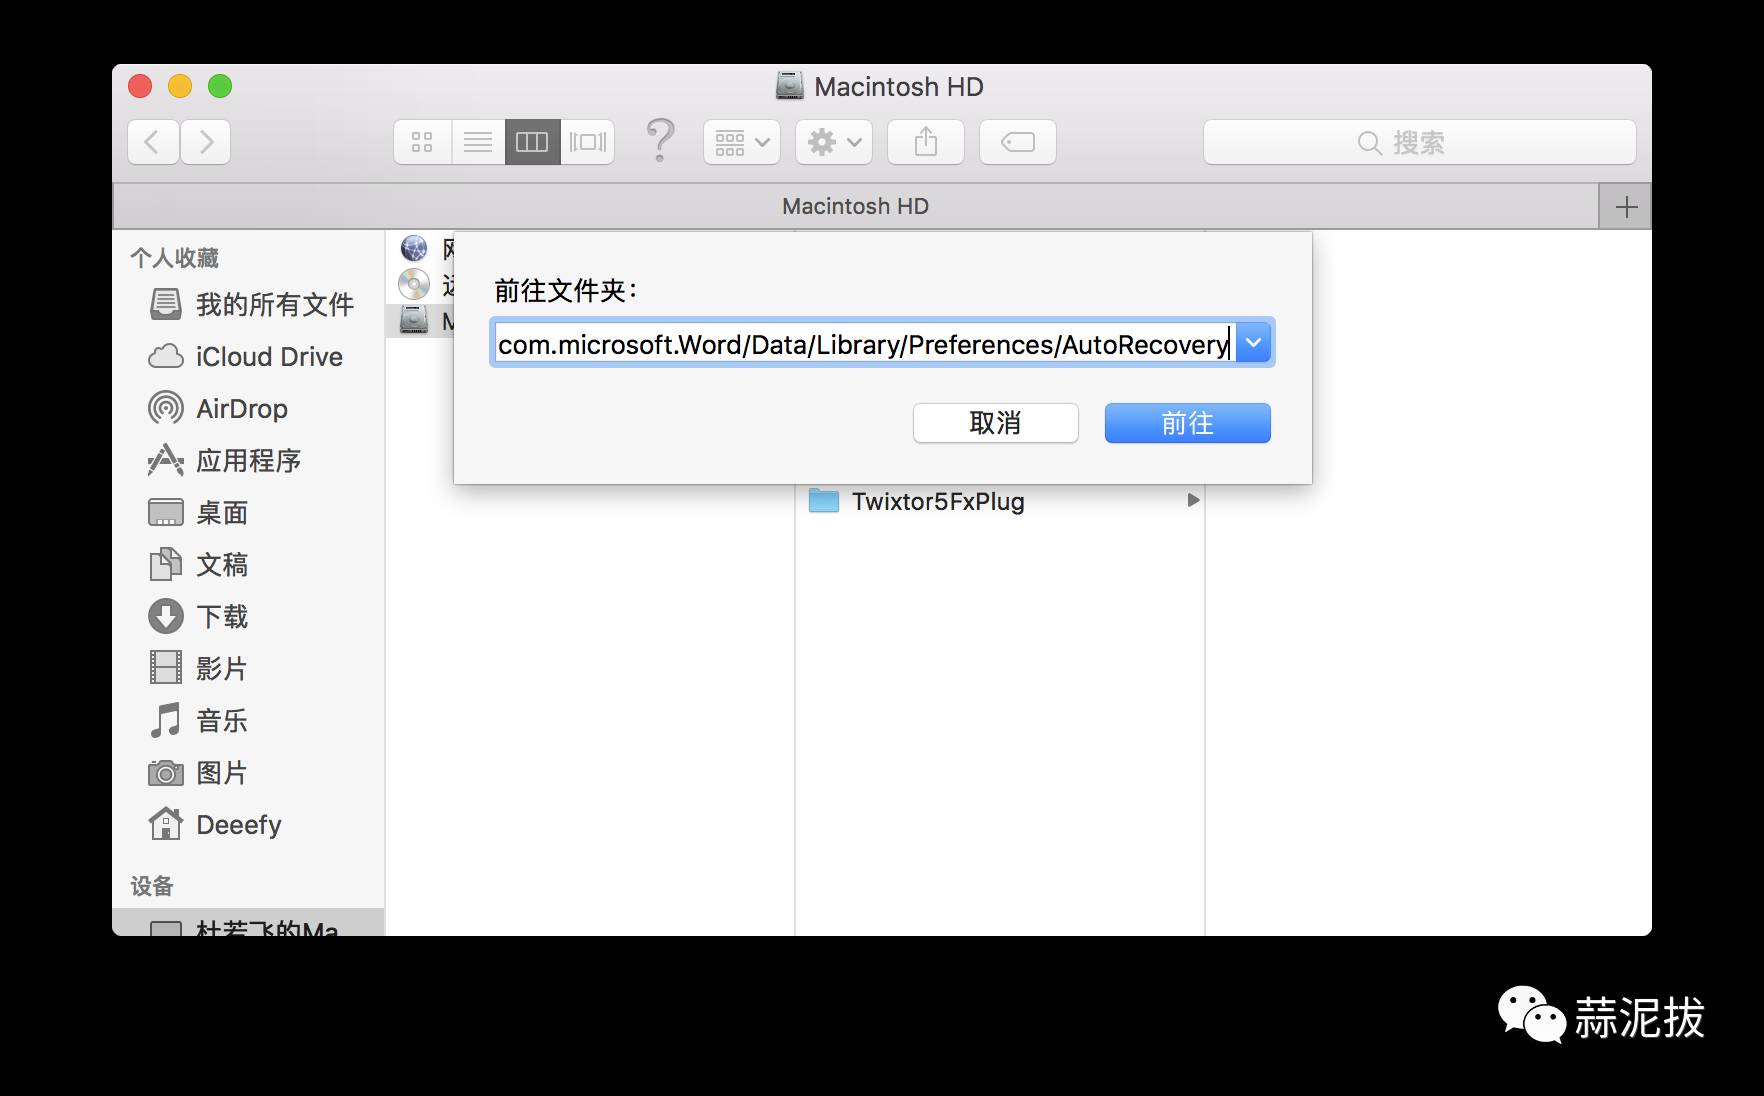Click the 前往 go button
Viewport: 1764px width, 1096px height.
1187,423
